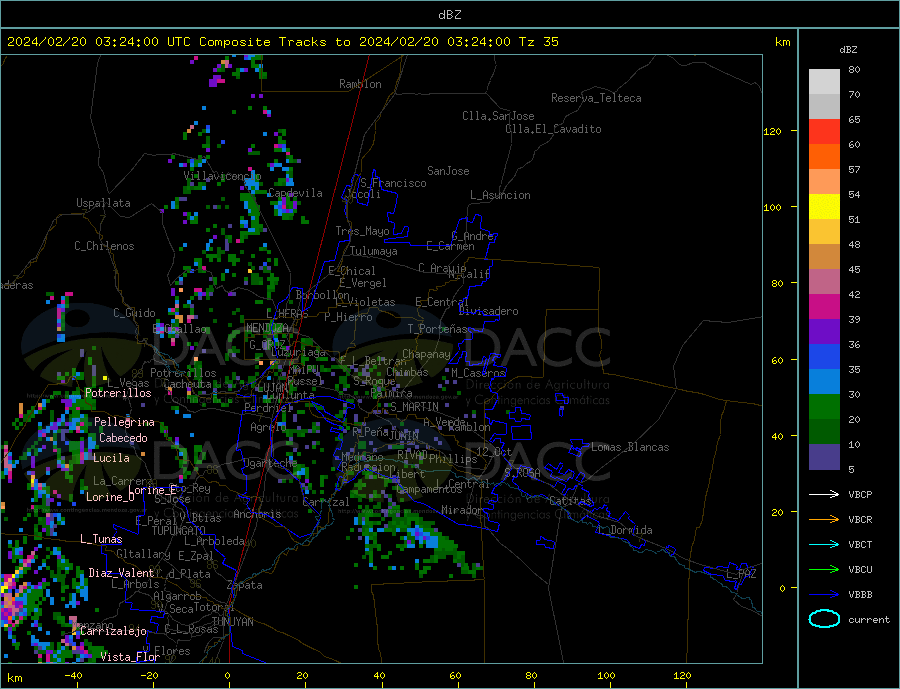
Task: Click the 'Mirador' map label
Action: 462,510
